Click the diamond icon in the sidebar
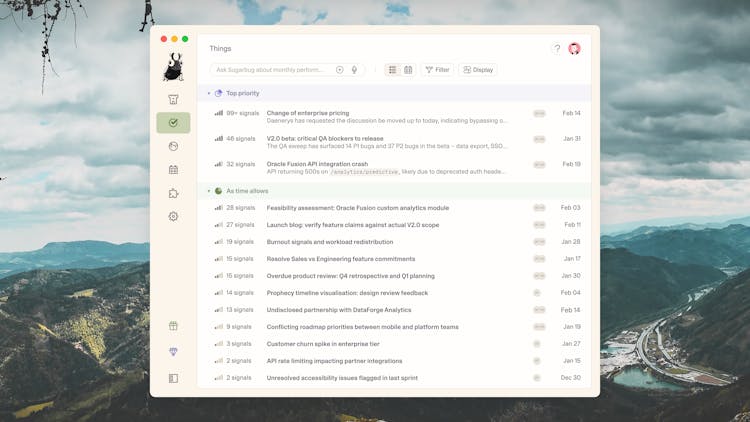750x422 pixels. point(173,352)
